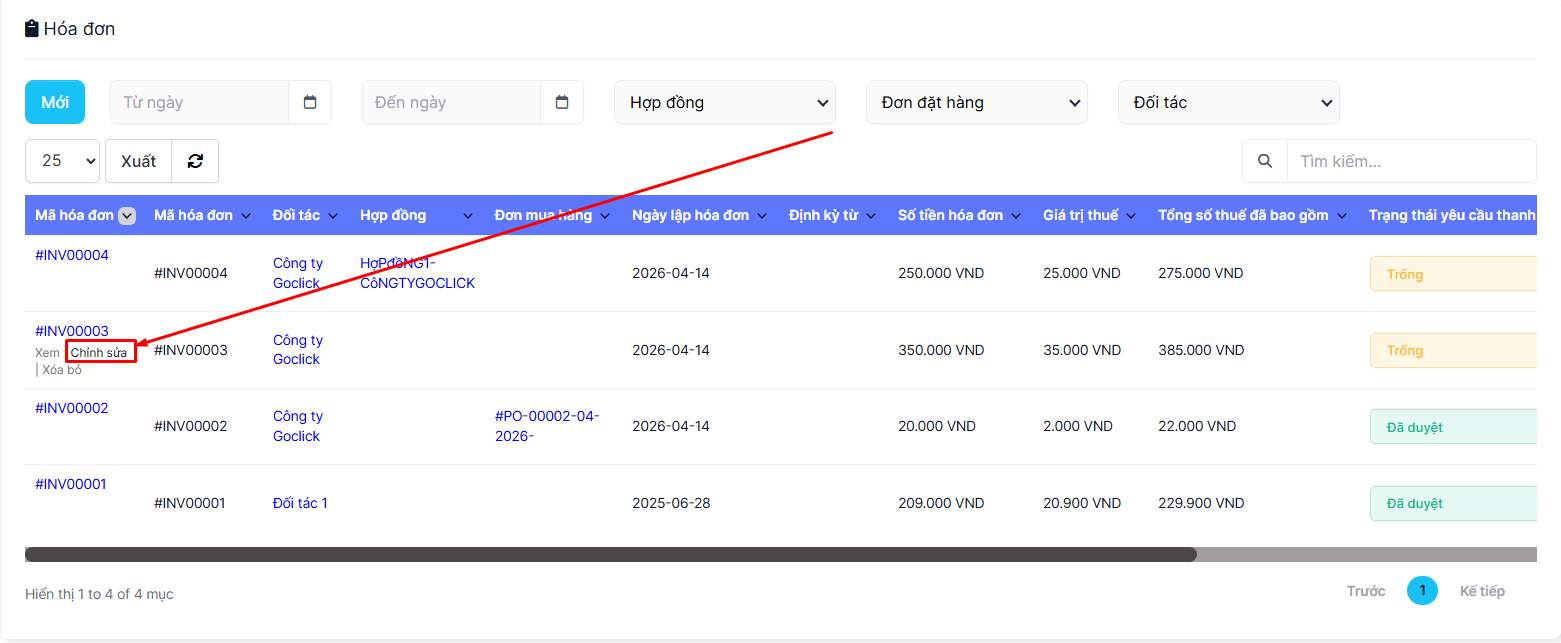Click the refresh table icon button

pyautogui.click(x=195, y=161)
